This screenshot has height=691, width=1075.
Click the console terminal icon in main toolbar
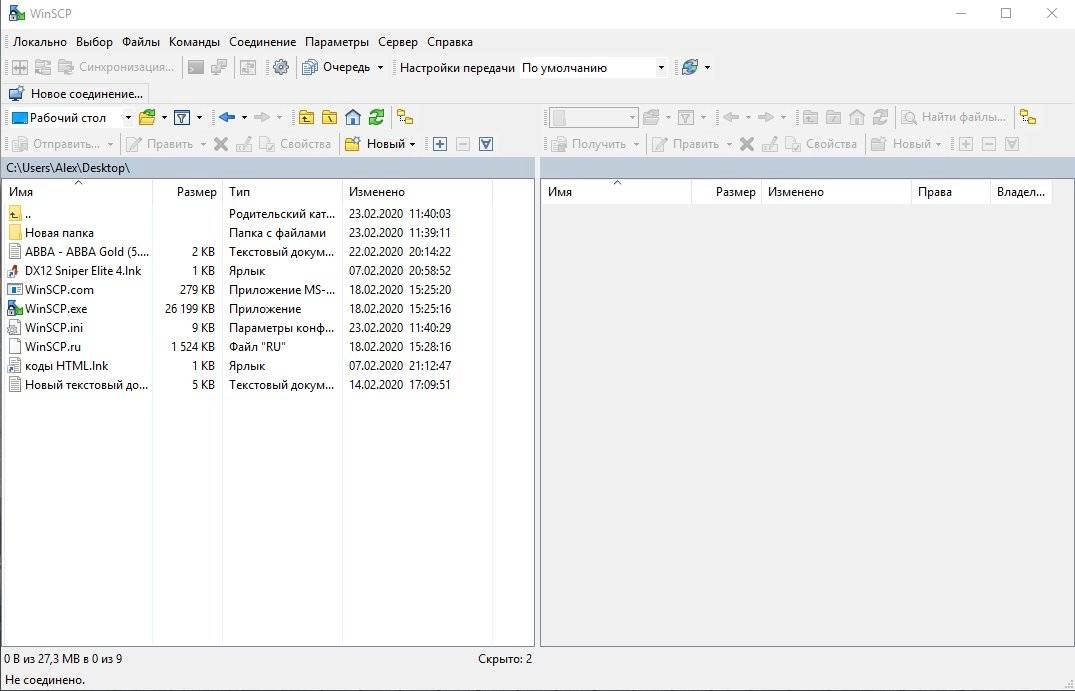click(196, 67)
